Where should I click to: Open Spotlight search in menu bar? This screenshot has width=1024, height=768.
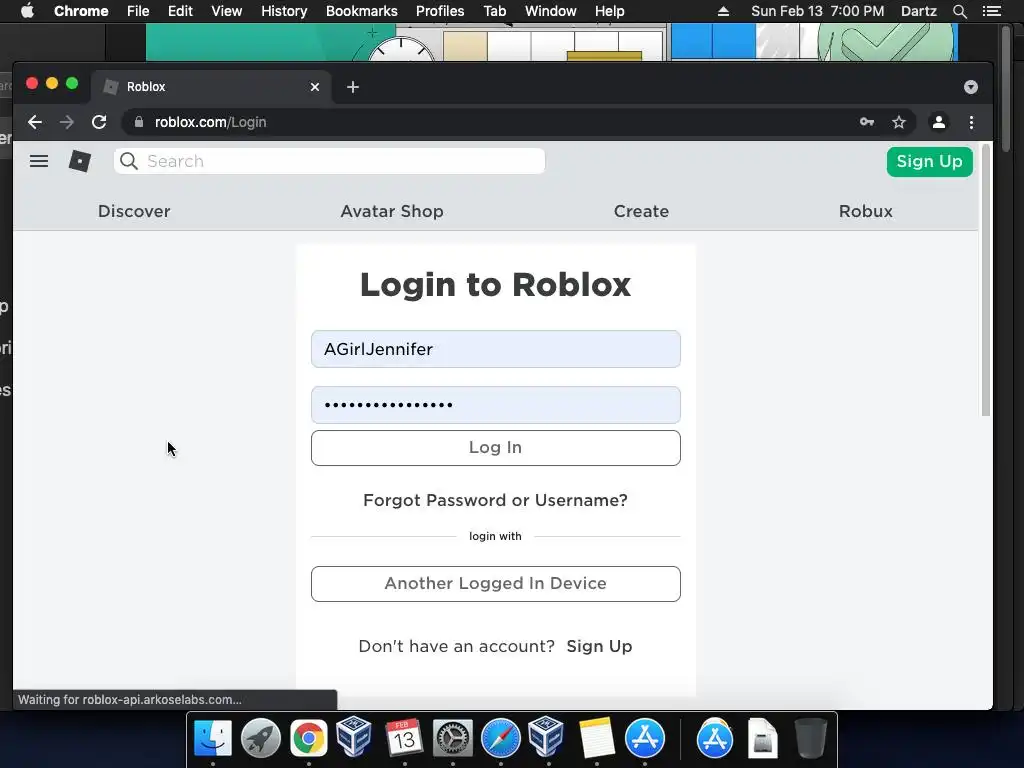(959, 11)
